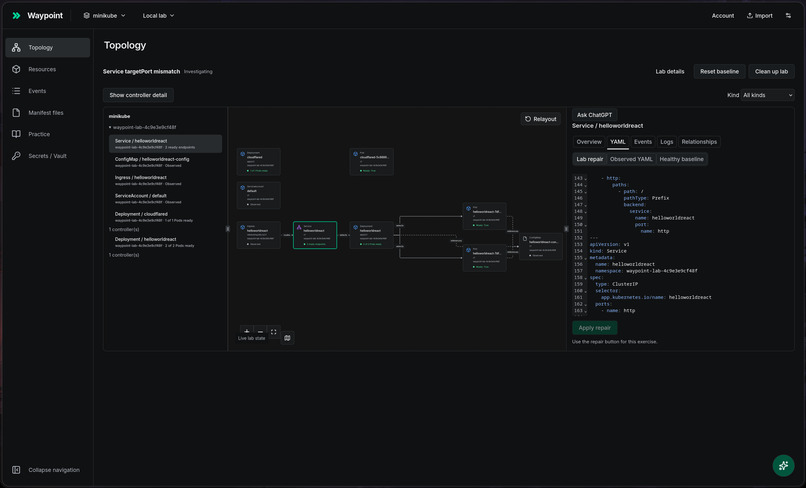Zoom out the topology graph
Viewport: 806px width, 488px height.
point(260,331)
